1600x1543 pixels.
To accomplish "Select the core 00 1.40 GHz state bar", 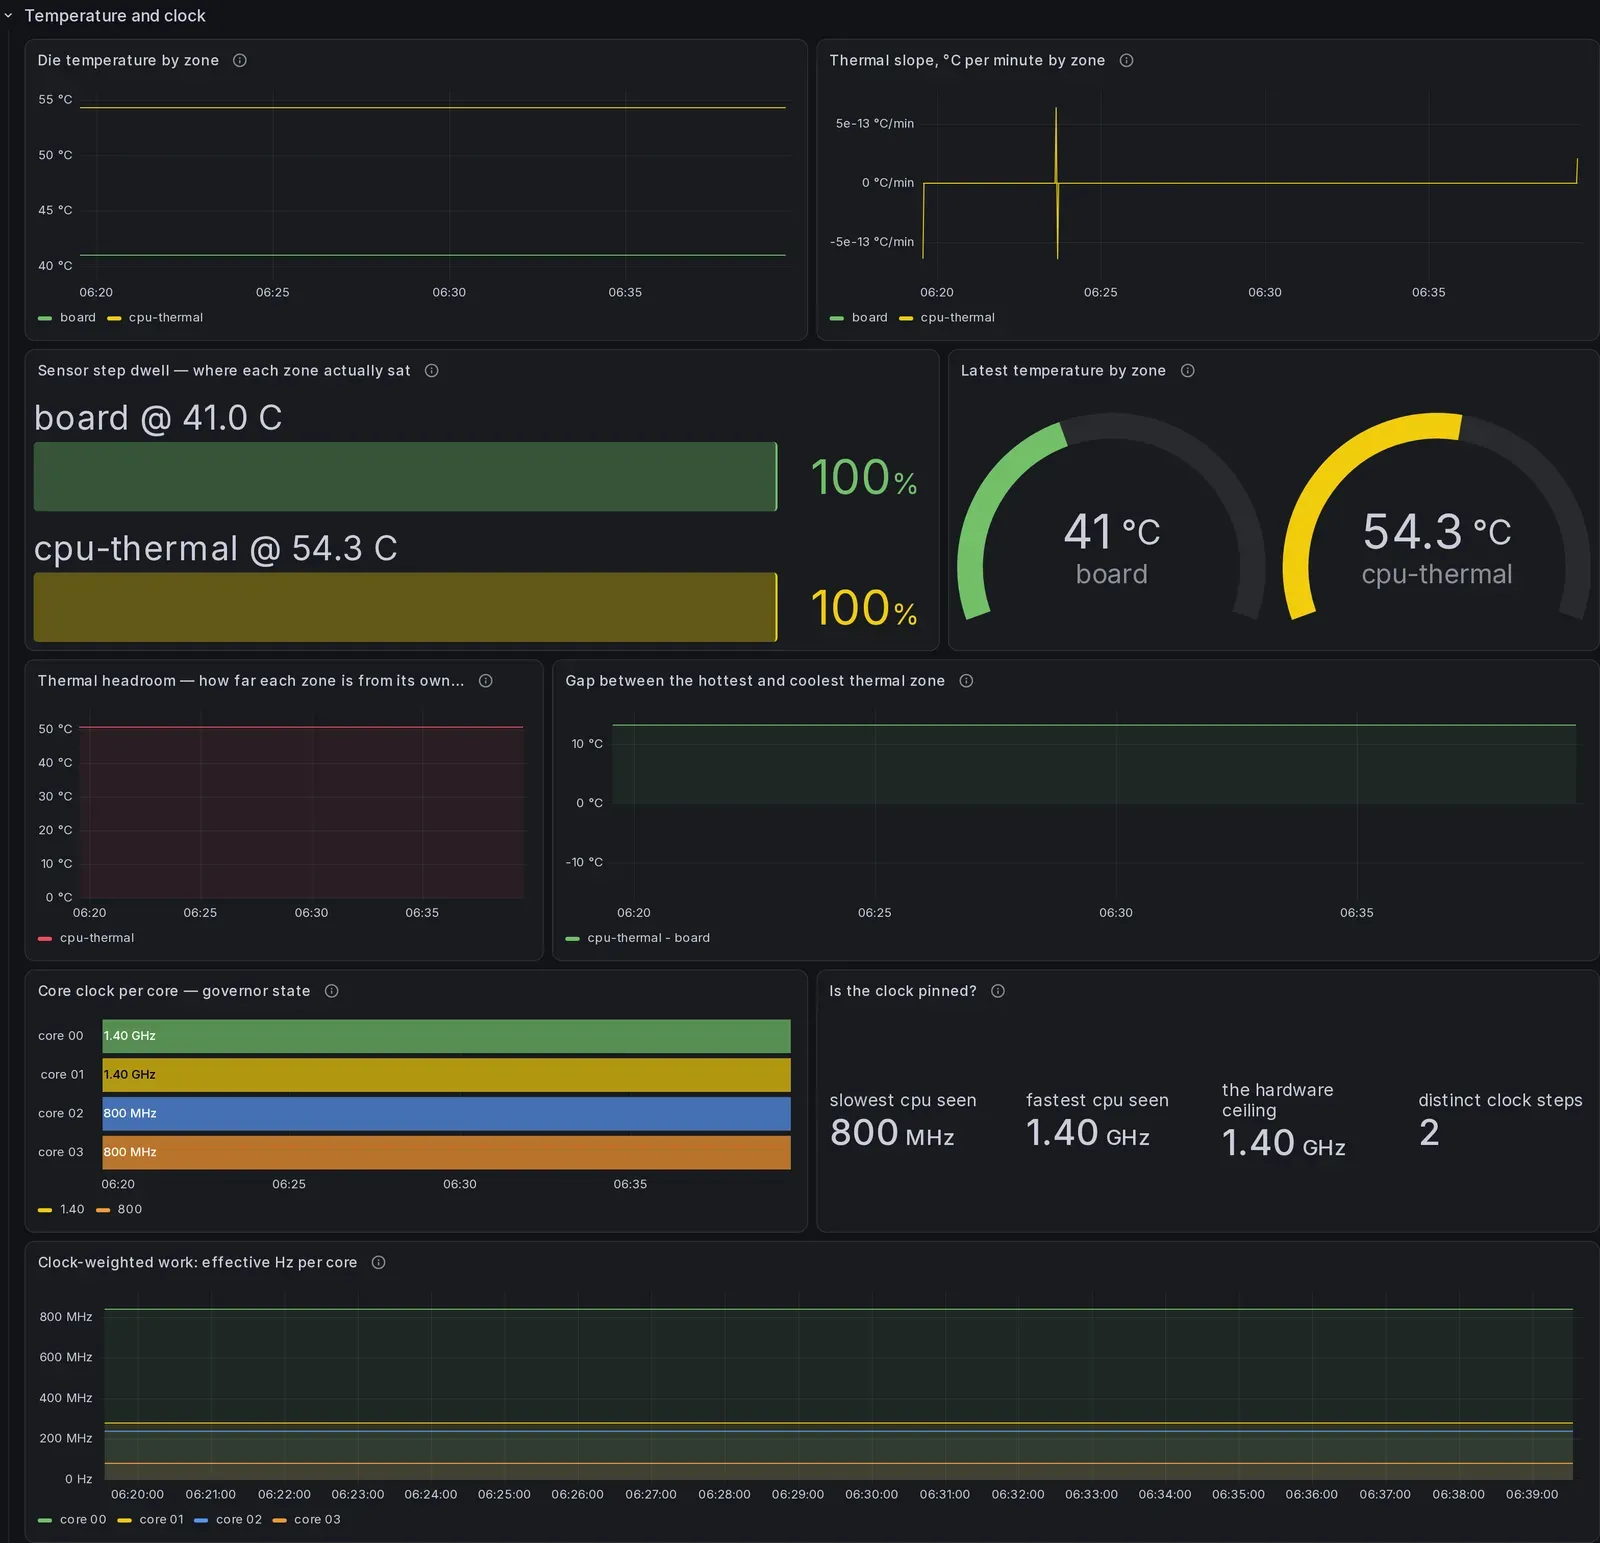I will [446, 1036].
